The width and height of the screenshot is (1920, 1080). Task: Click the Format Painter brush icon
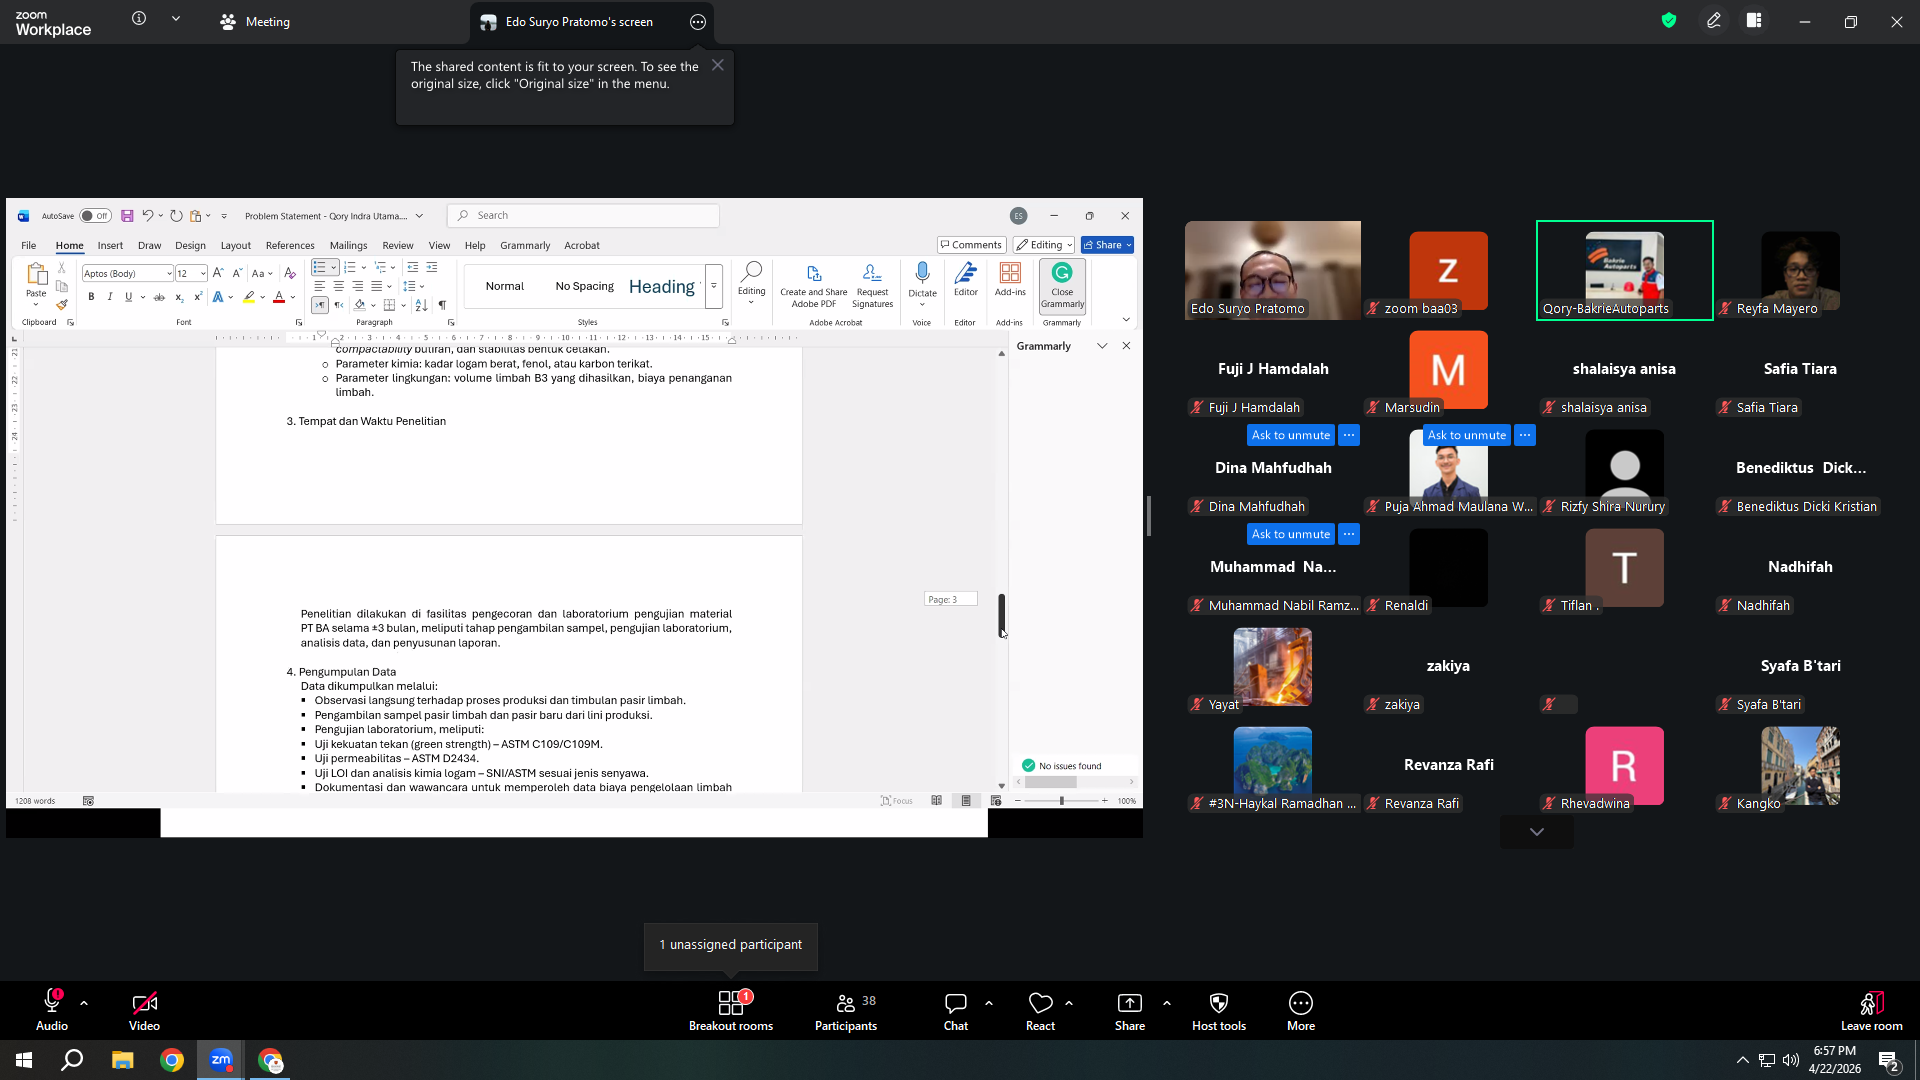pos(62,305)
